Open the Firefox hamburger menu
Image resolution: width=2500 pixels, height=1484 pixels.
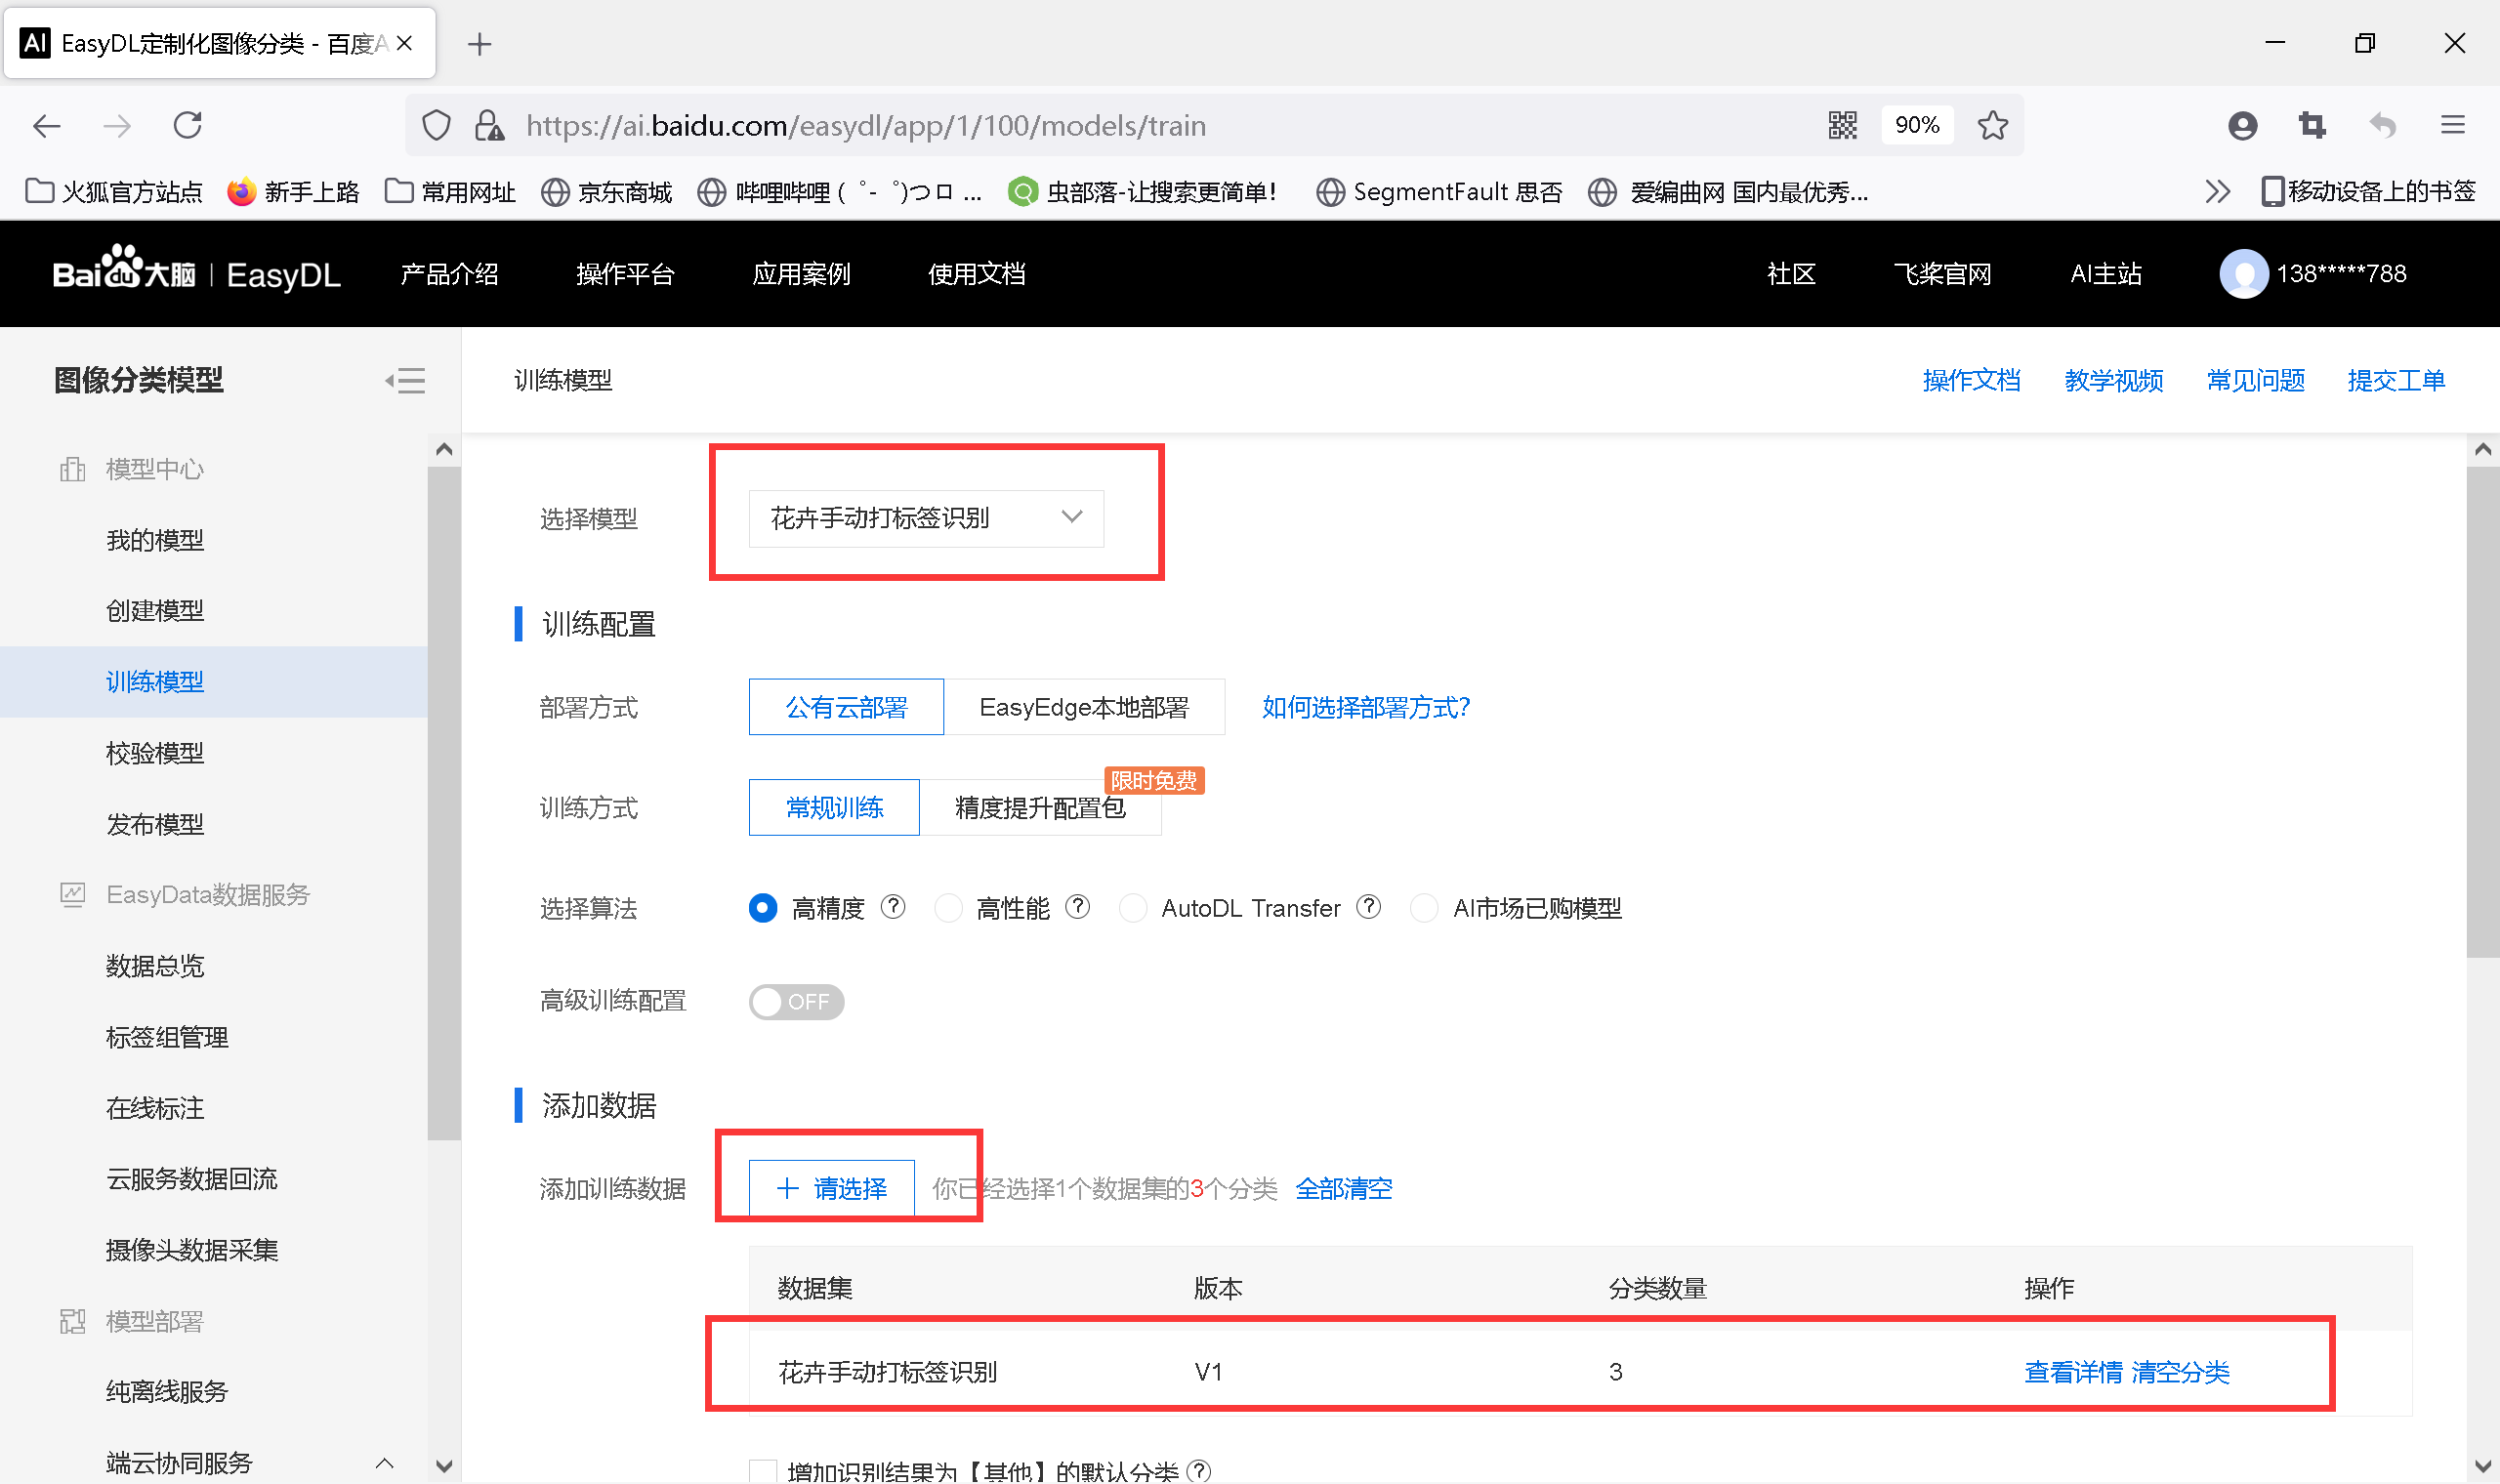point(2452,125)
